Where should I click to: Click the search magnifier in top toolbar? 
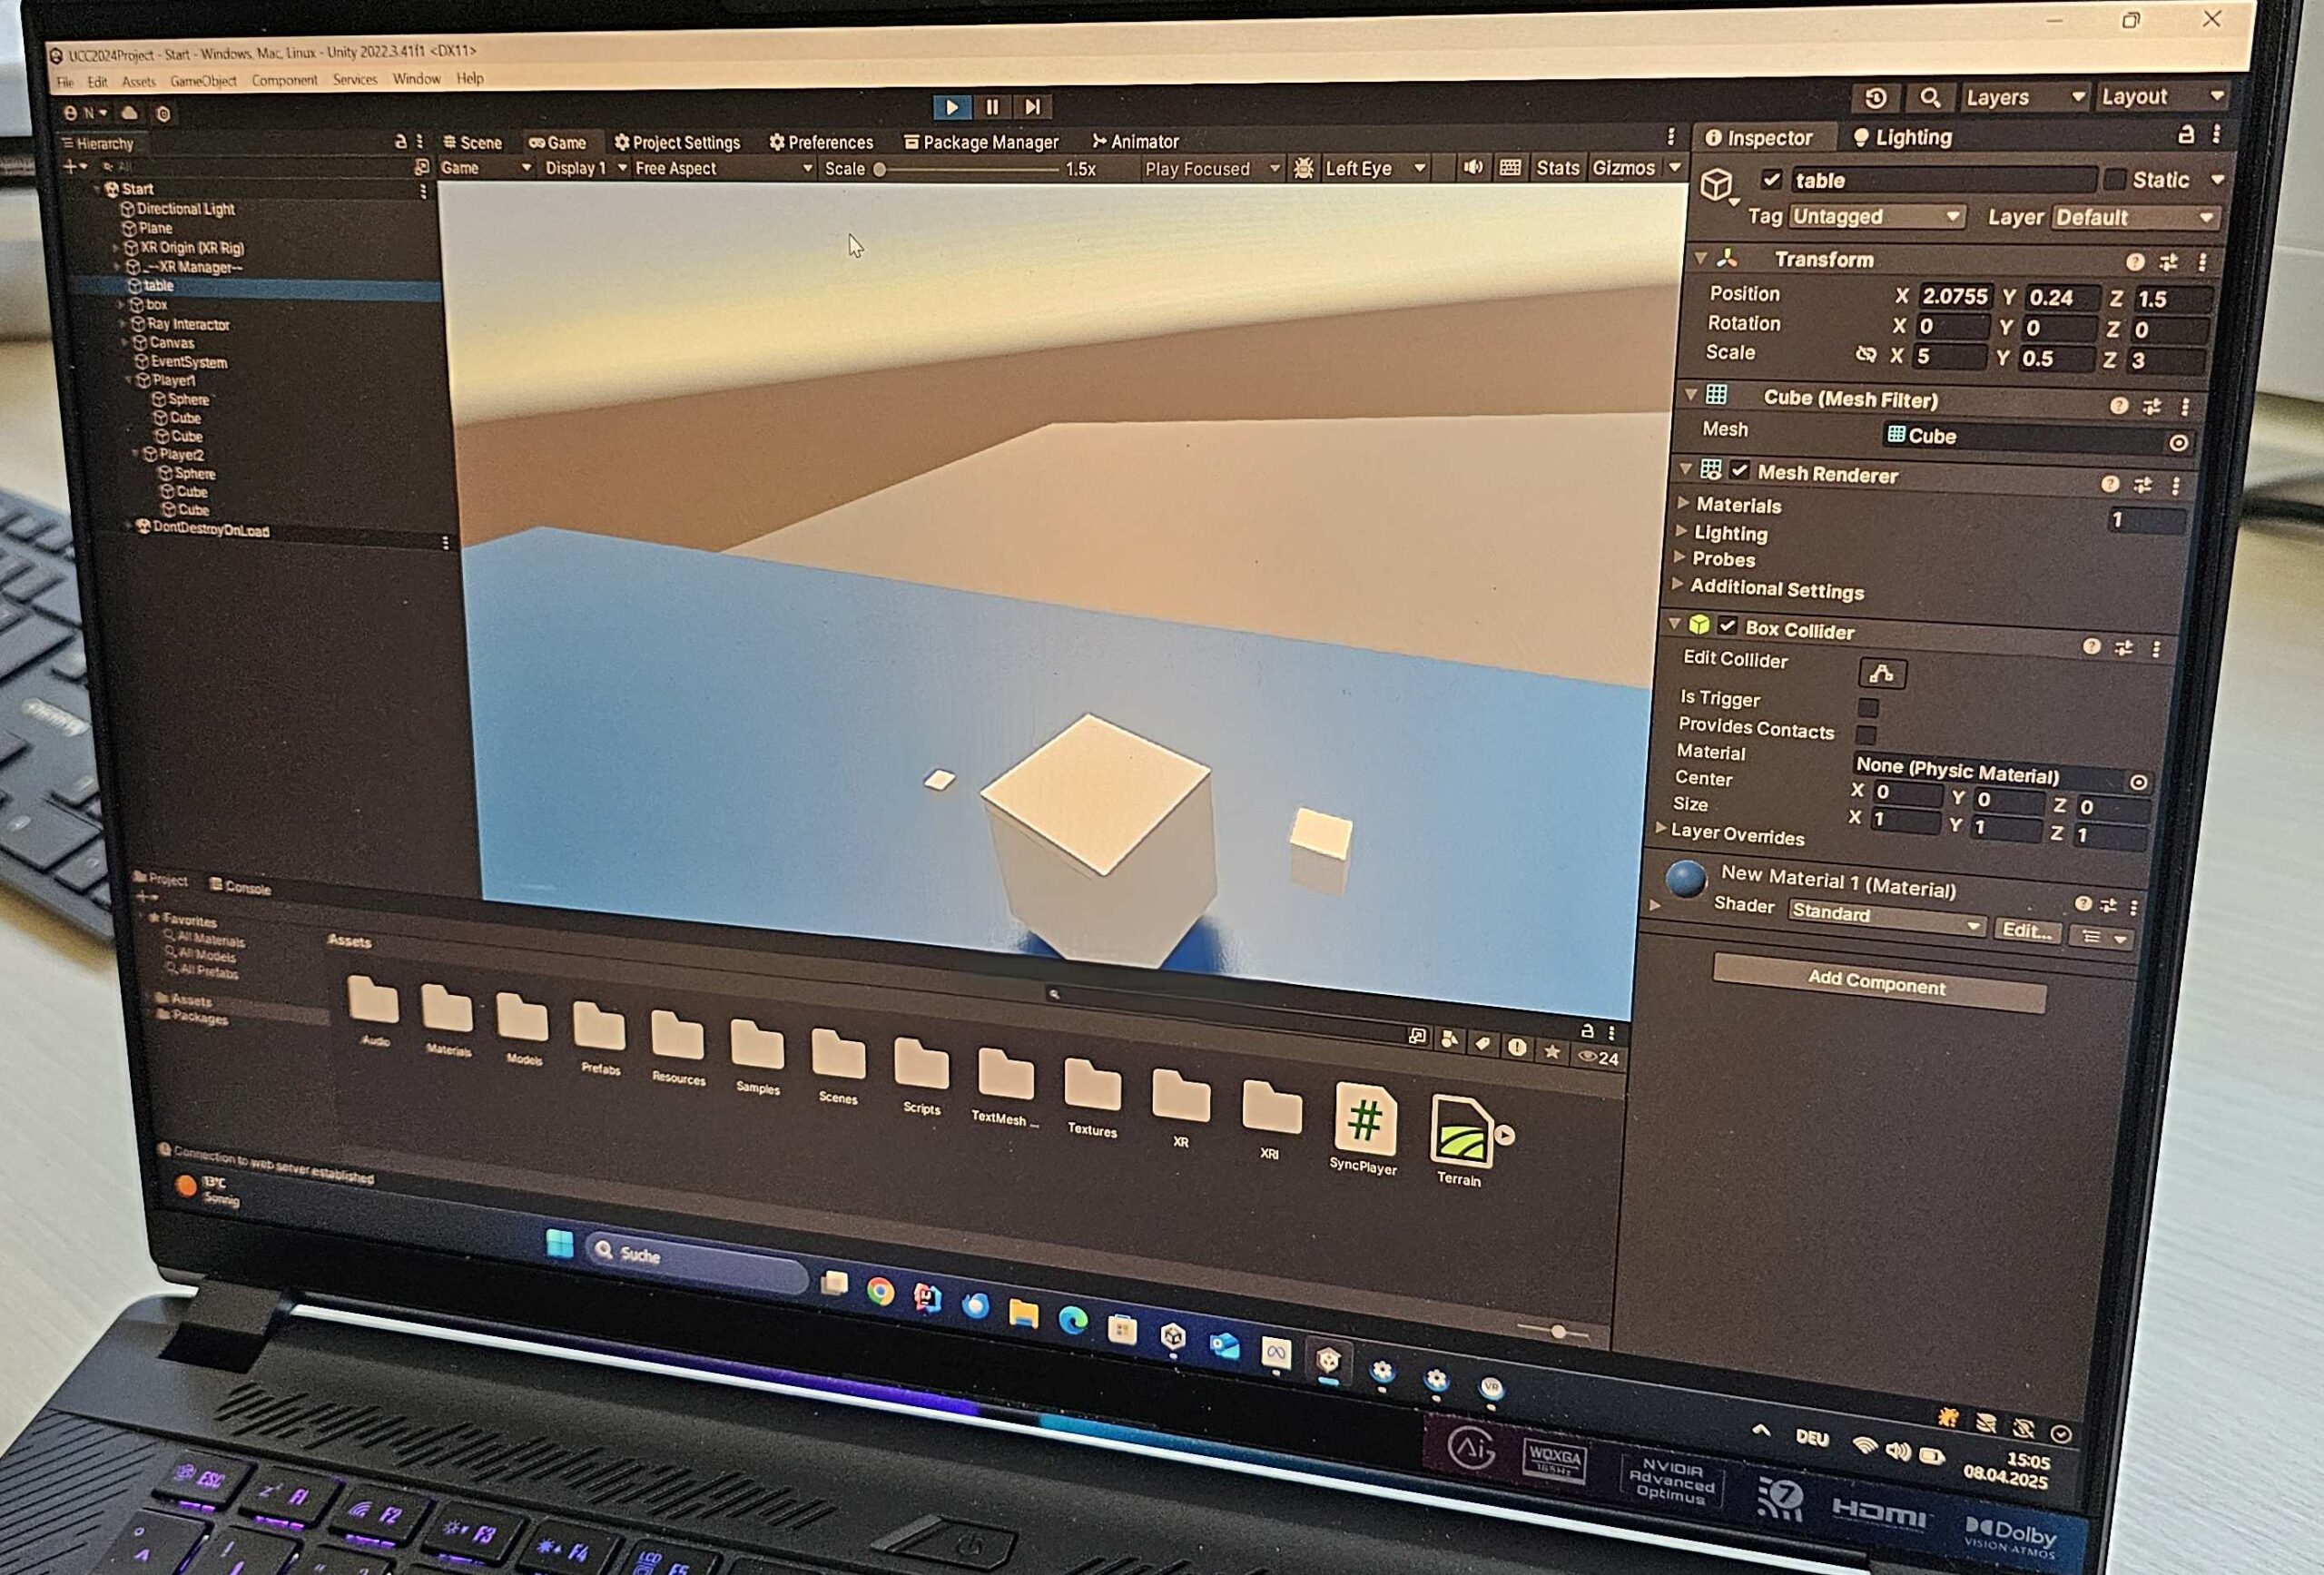click(x=1929, y=98)
